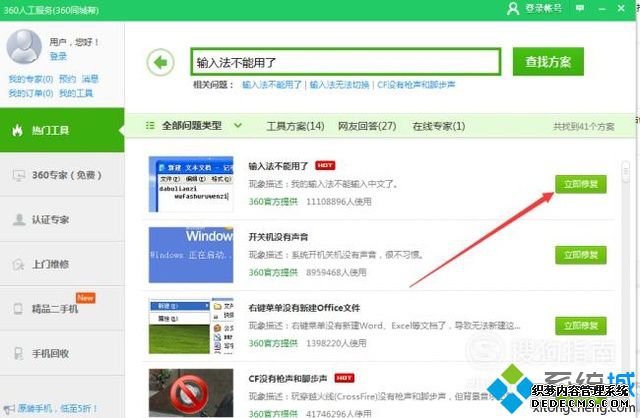Open thumbnail for 右键菜单没有新建Office文件

[191, 326]
